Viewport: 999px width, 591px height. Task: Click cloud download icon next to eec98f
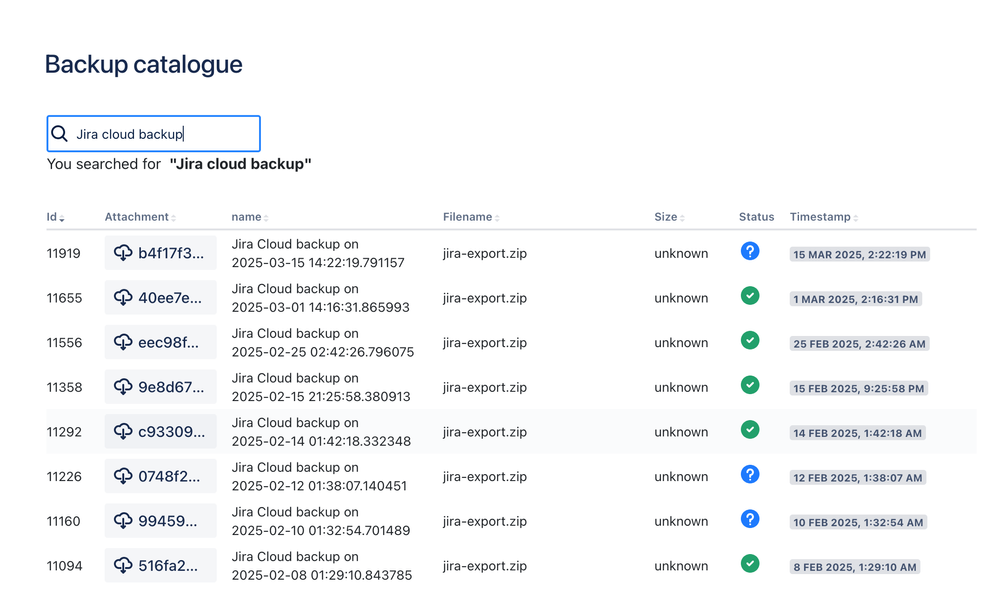coord(123,342)
